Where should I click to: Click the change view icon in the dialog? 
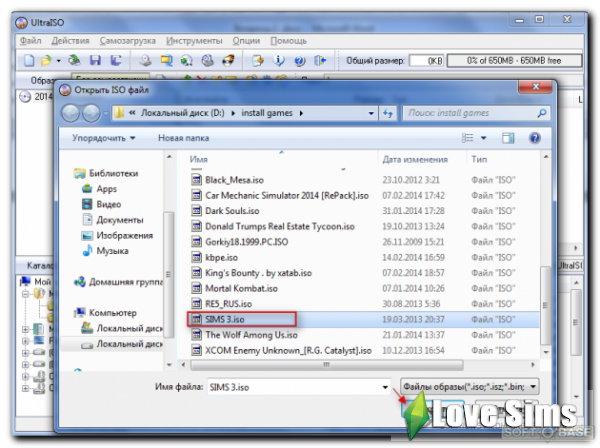(468, 138)
